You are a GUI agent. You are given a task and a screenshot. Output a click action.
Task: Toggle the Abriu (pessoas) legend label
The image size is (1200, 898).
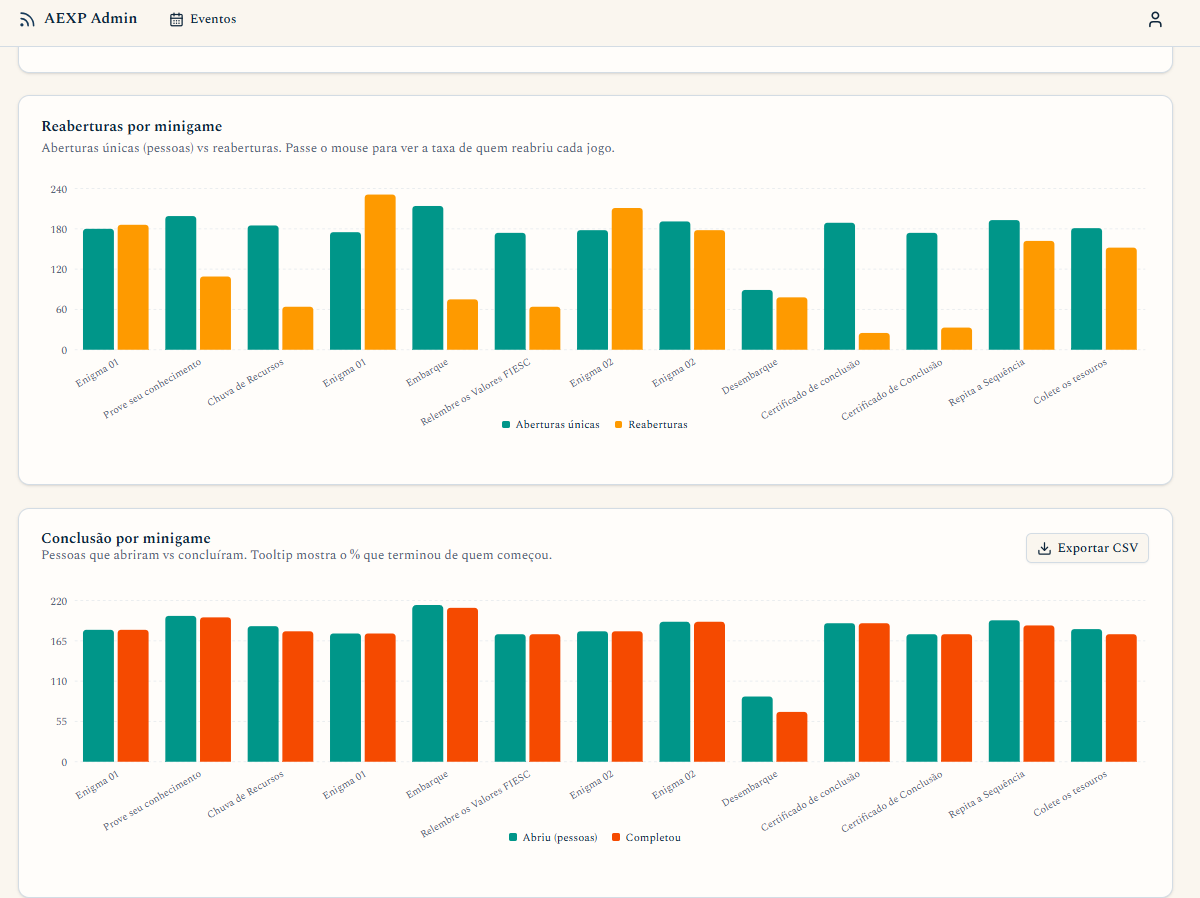point(560,837)
